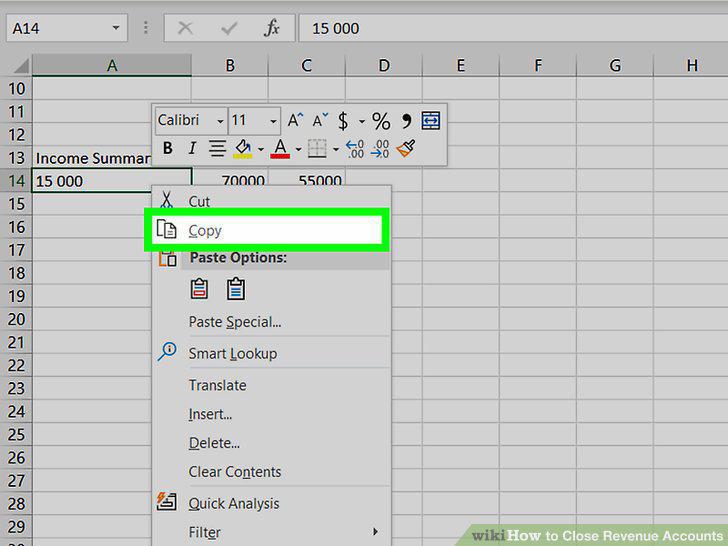Viewport: 728px width, 546px height.
Task: Expand the Filter submenu
Action: coord(272,532)
